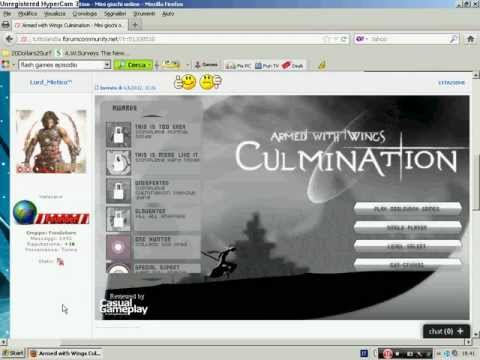480x360 pixels.
Task: Bookmark page with the star icon
Action: tap(326, 39)
